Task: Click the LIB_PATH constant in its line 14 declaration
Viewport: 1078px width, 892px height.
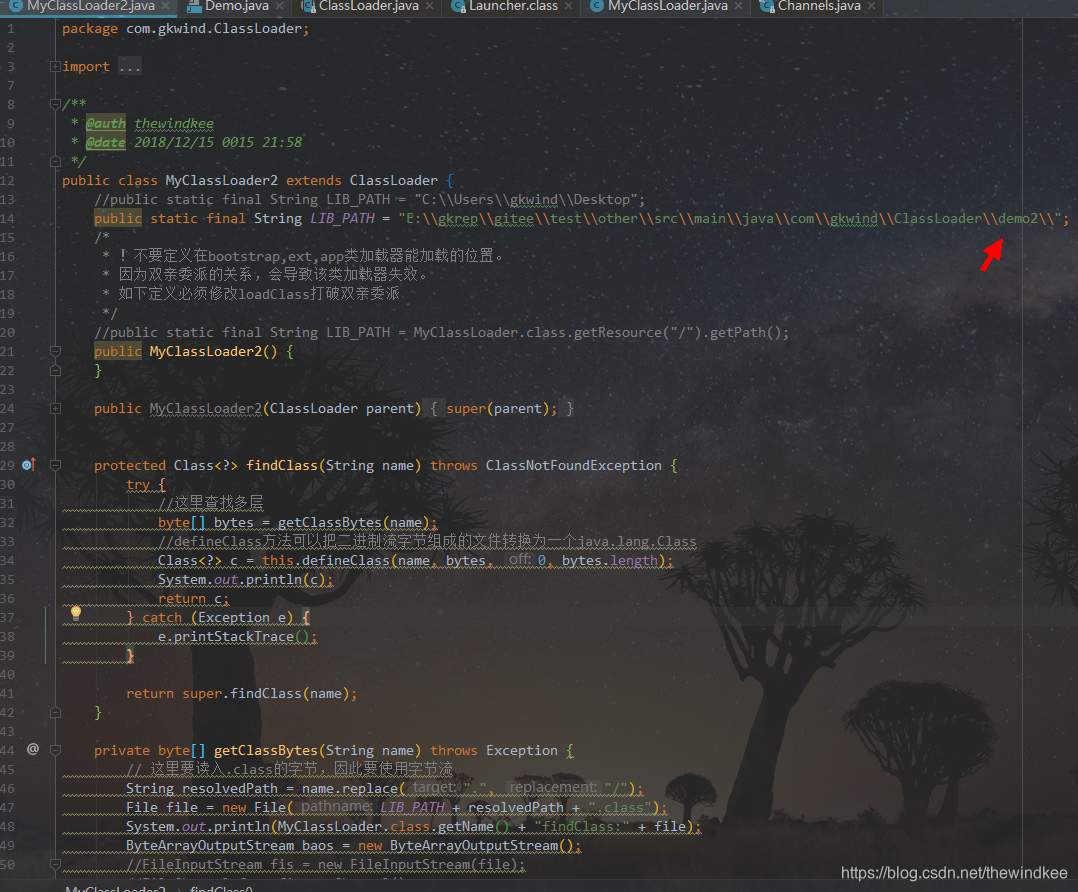Action: pos(342,219)
